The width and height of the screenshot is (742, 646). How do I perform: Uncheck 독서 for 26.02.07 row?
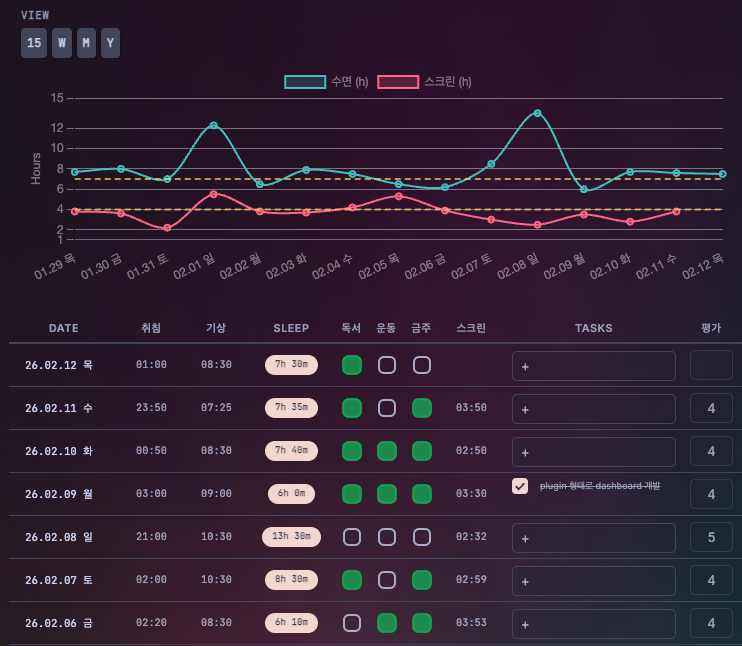pos(352,580)
